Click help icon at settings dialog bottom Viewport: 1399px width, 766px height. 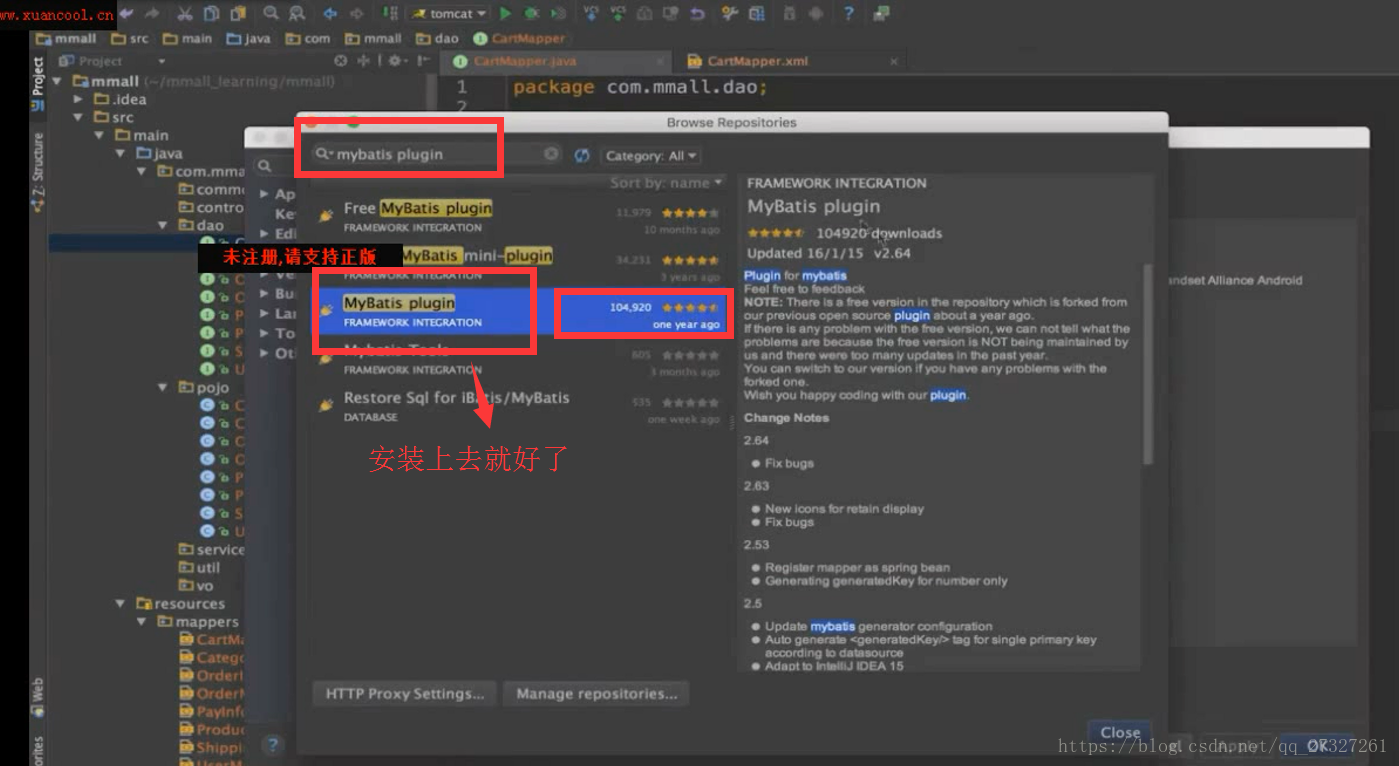click(x=273, y=744)
